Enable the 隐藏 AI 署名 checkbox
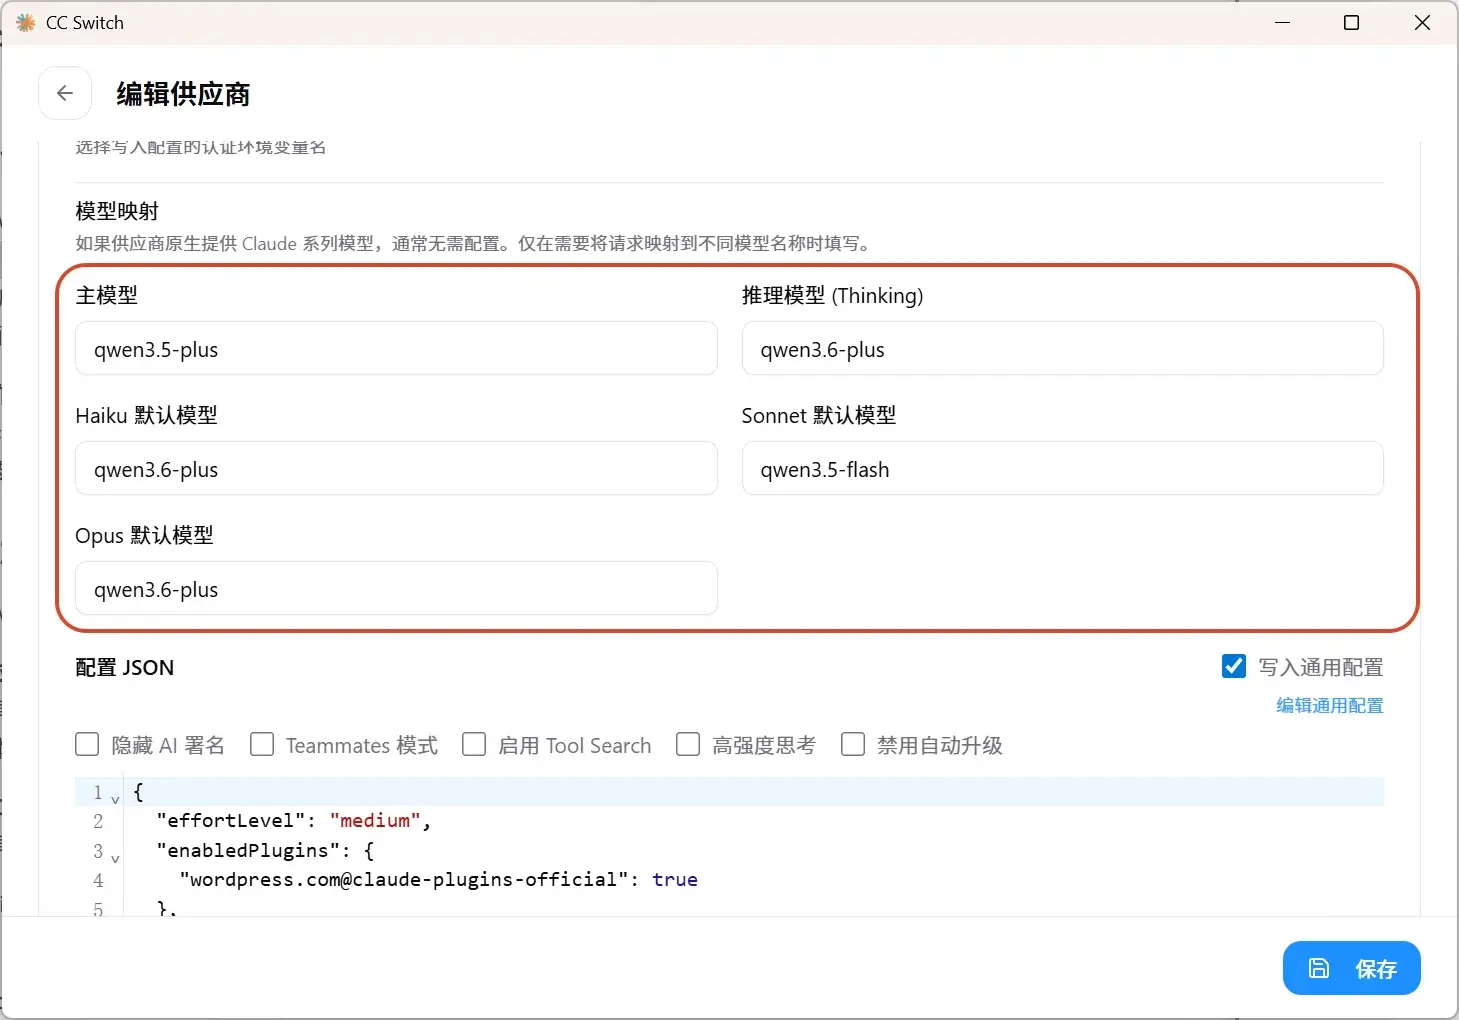This screenshot has height=1020, width=1459. (x=88, y=745)
